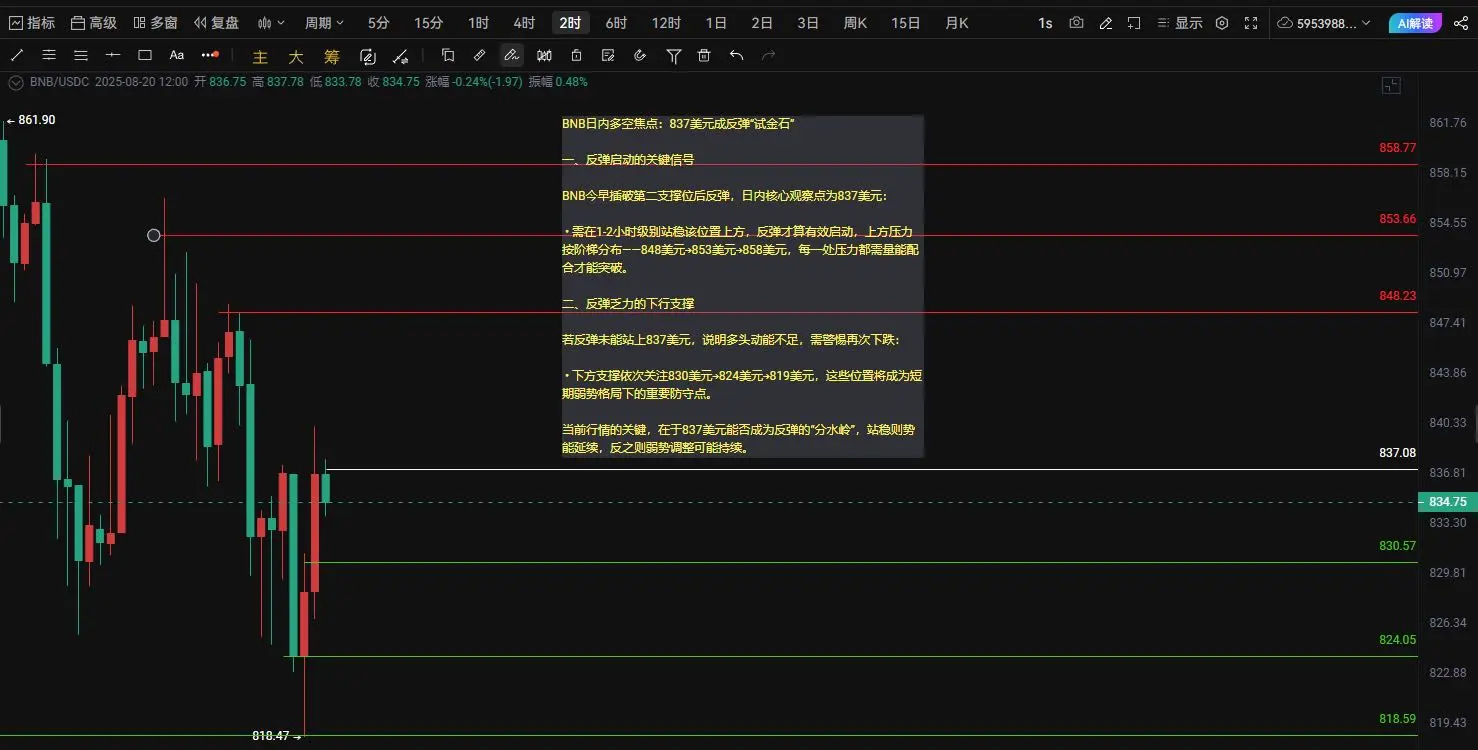Switch to the 3日 timeframe

point(808,22)
